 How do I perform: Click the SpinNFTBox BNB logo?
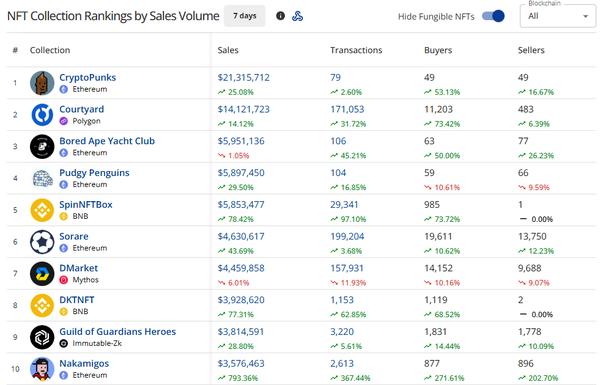coord(42,210)
